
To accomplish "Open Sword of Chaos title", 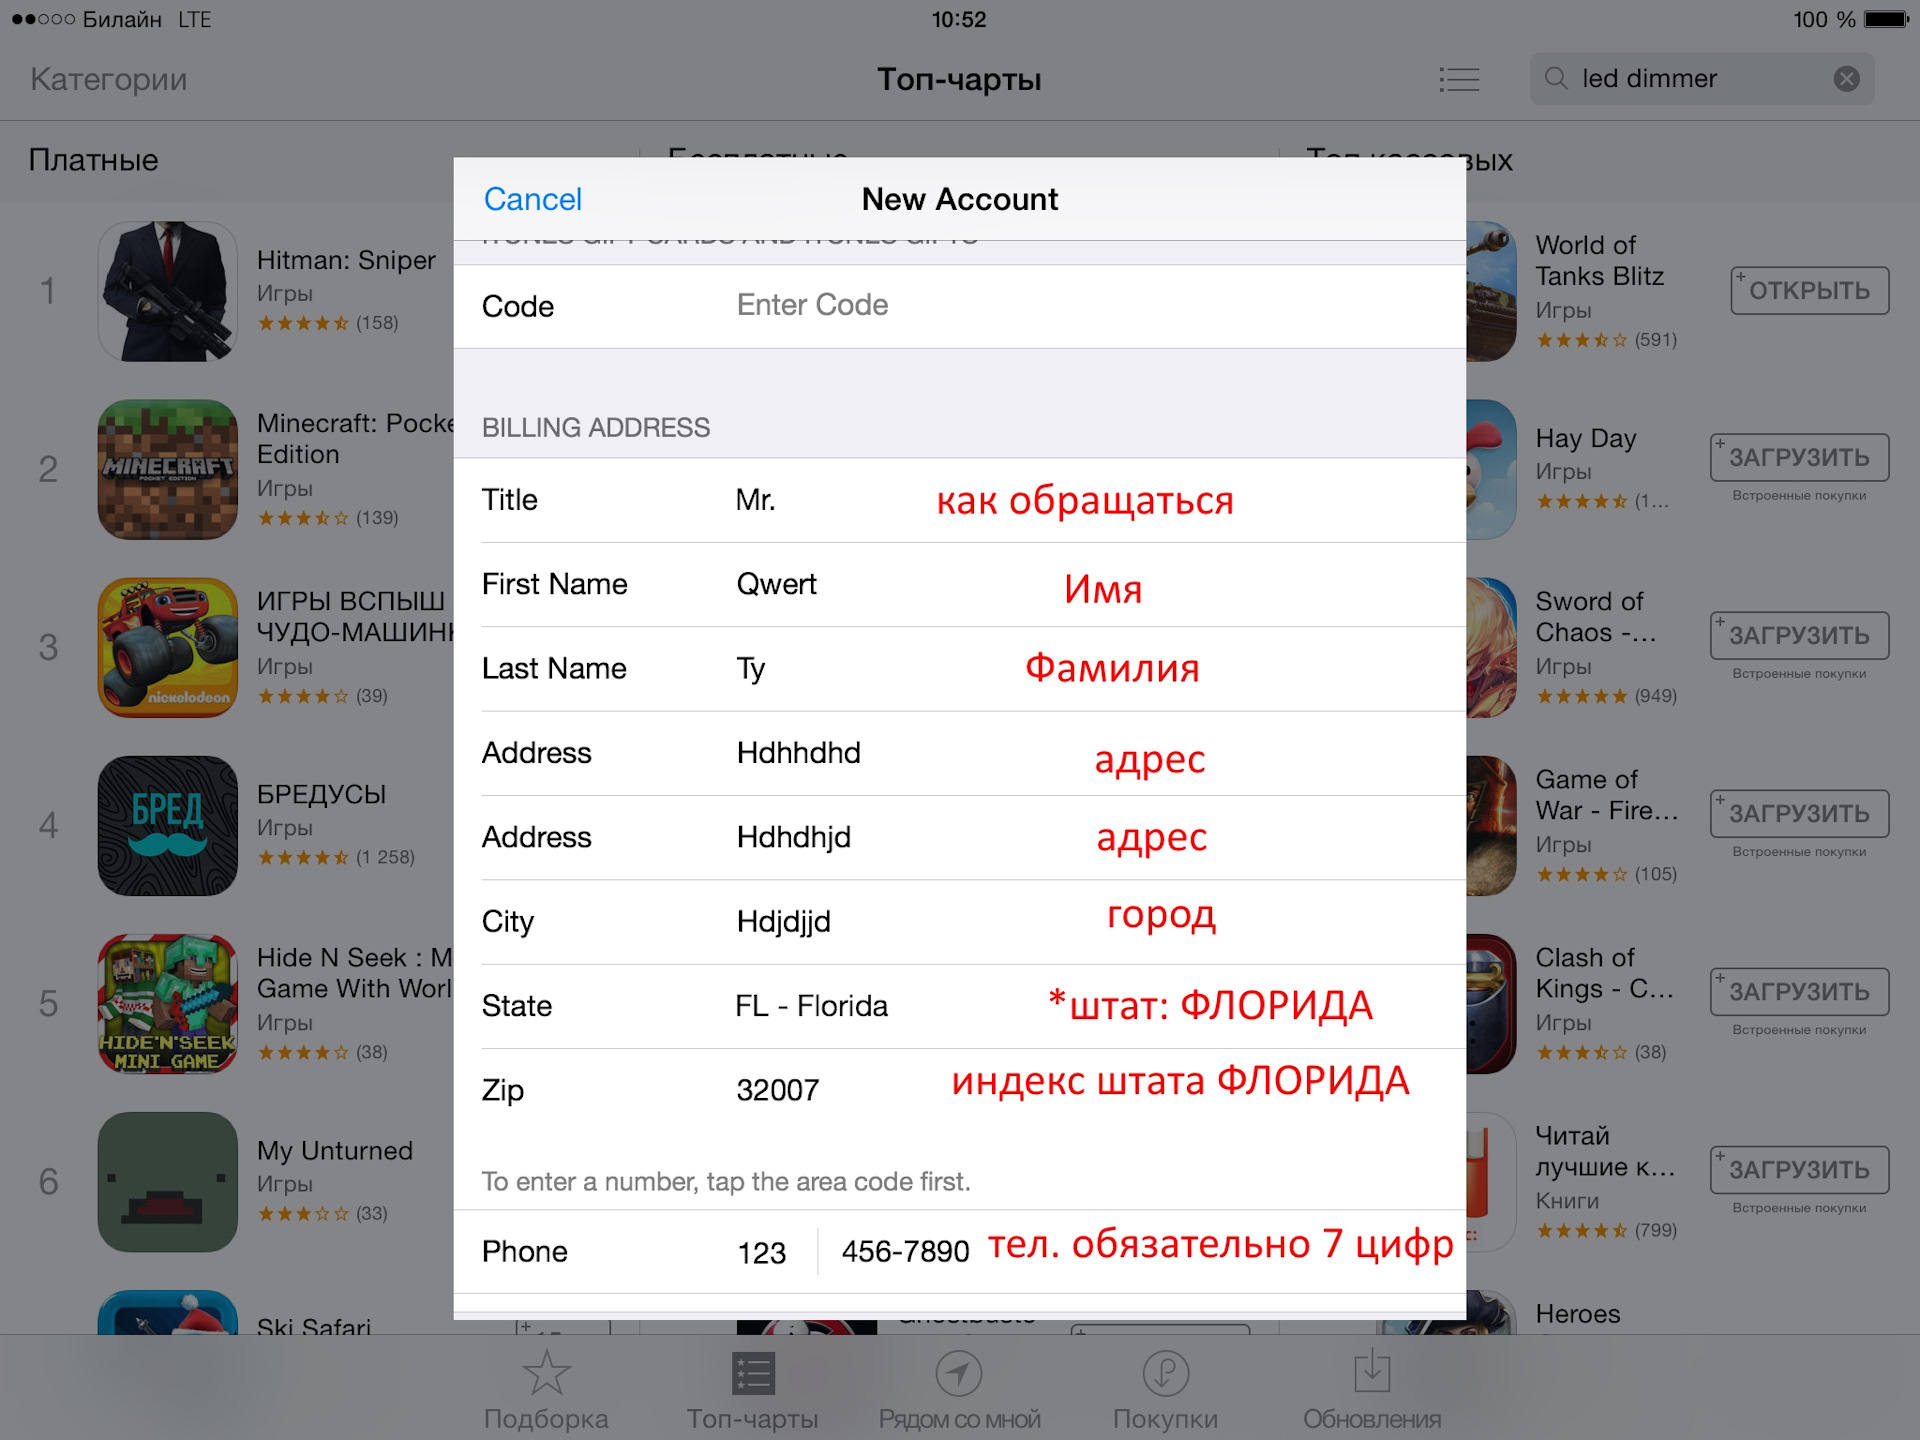I will (x=1596, y=616).
